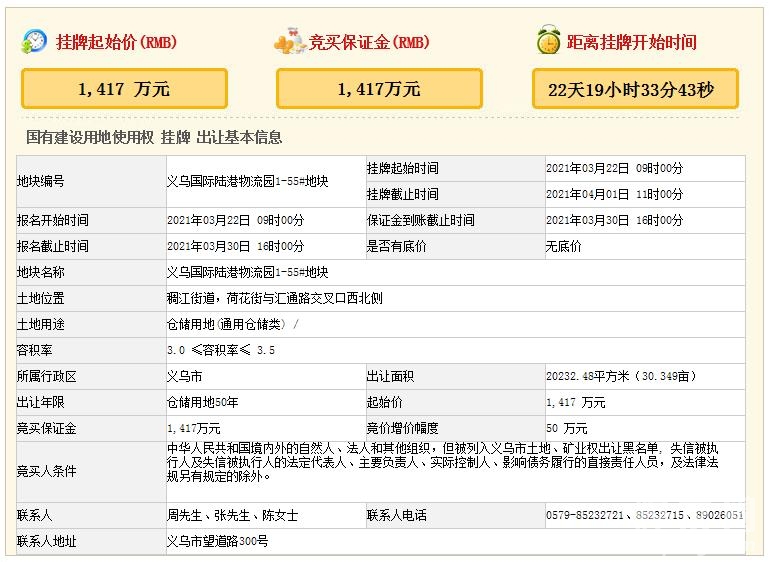Click the 土地位置 address starting with 稠江街道

[274, 298]
